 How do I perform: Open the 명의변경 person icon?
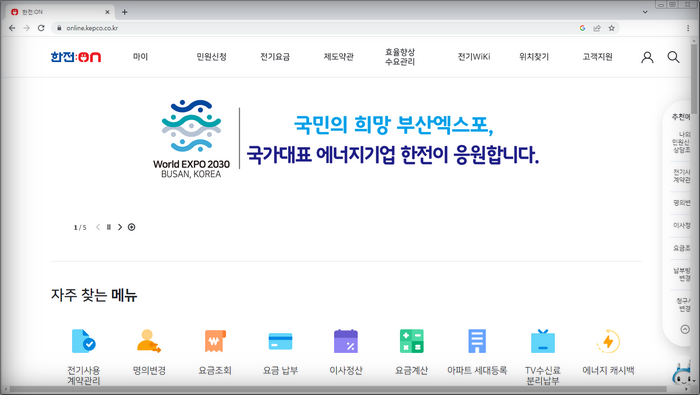[149, 341]
